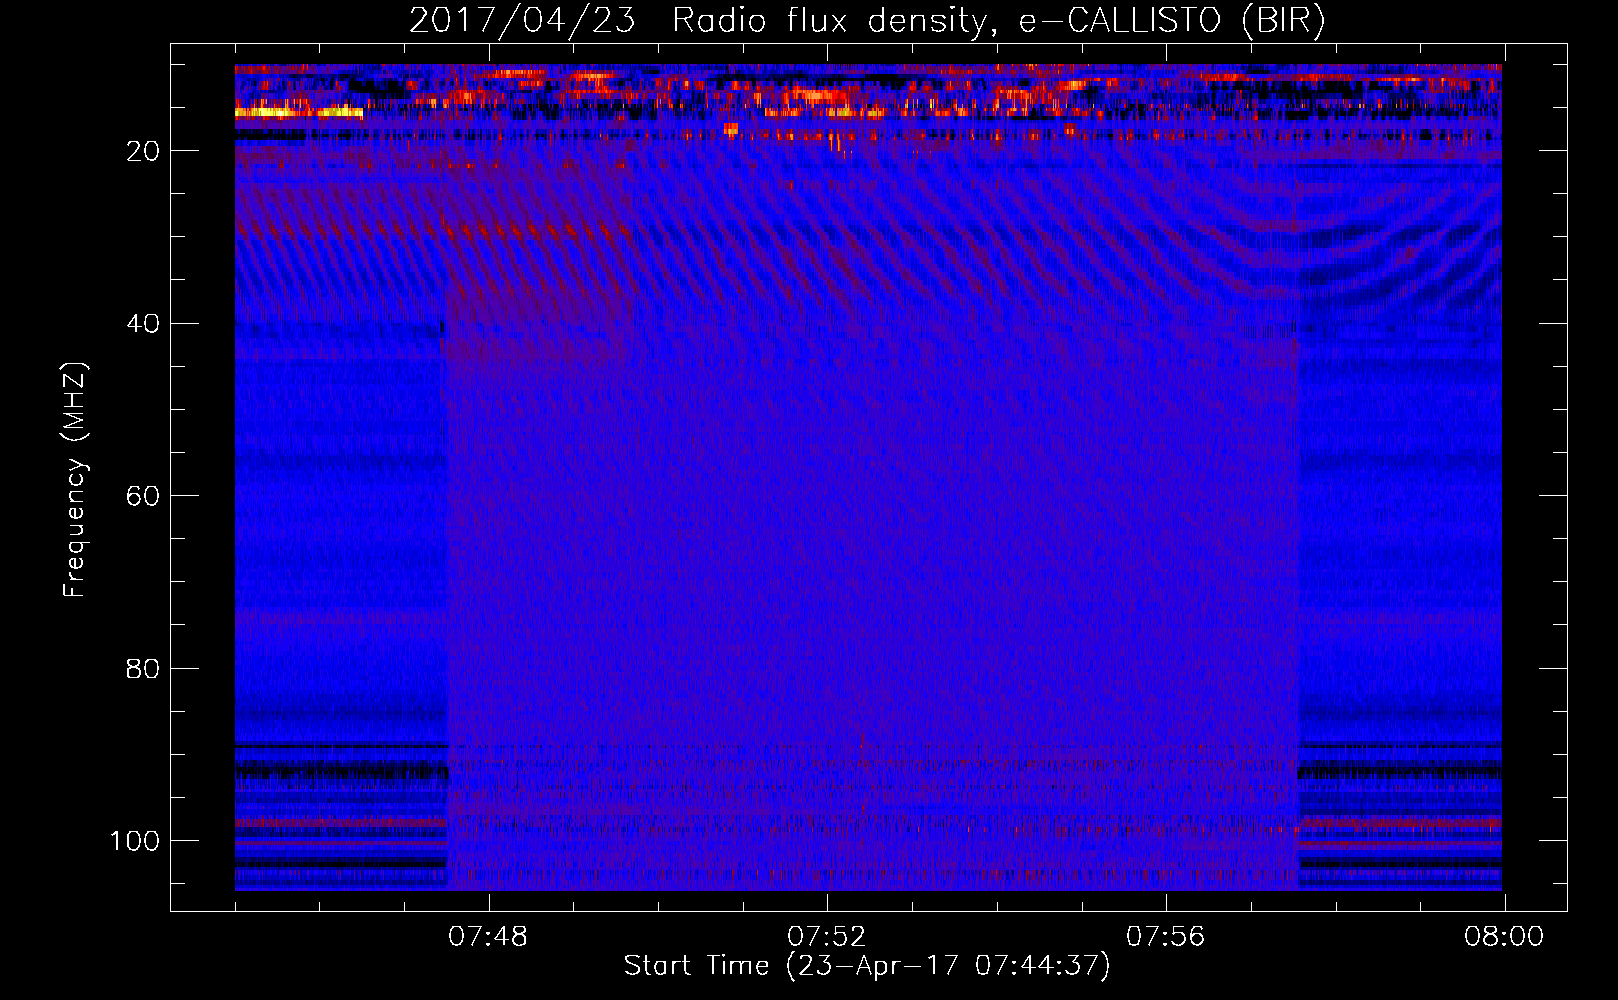Click the 'Start Time (23-Apr-17 07:44:37)' label
The height and width of the screenshot is (1000, 1618).
[x=867, y=966]
